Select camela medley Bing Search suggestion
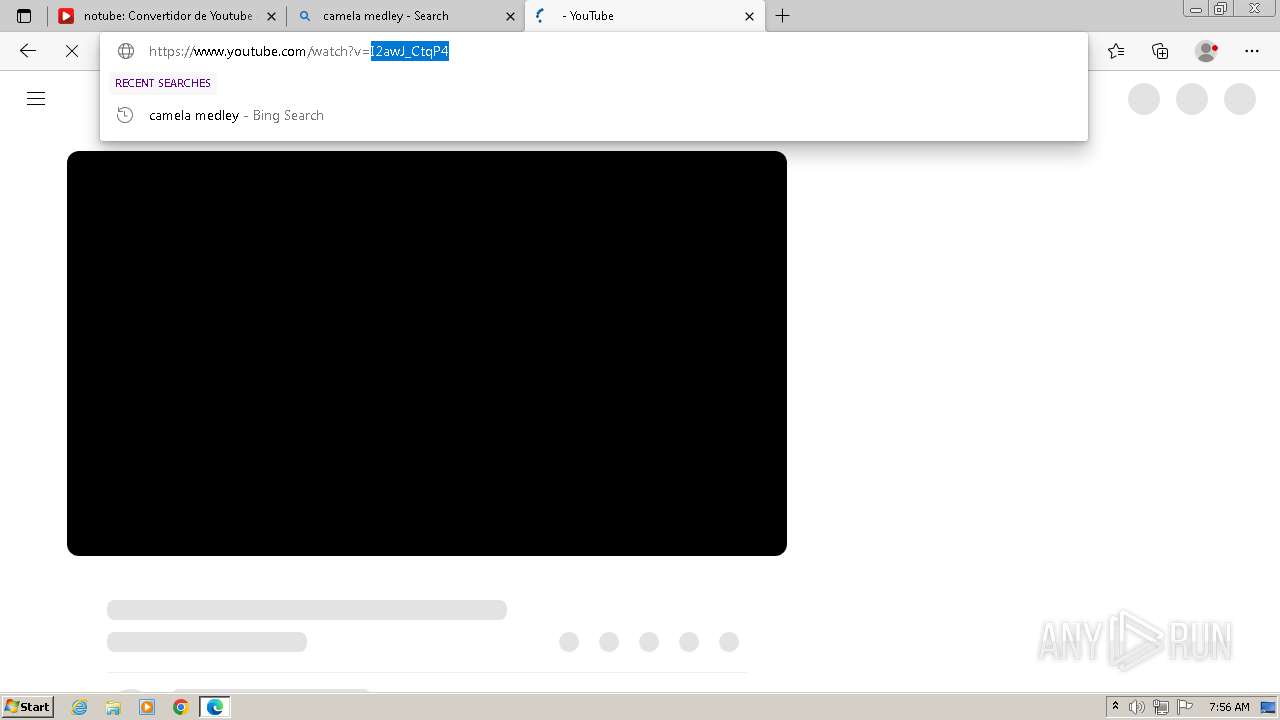The width and height of the screenshot is (1280, 720). (x=594, y=115)
